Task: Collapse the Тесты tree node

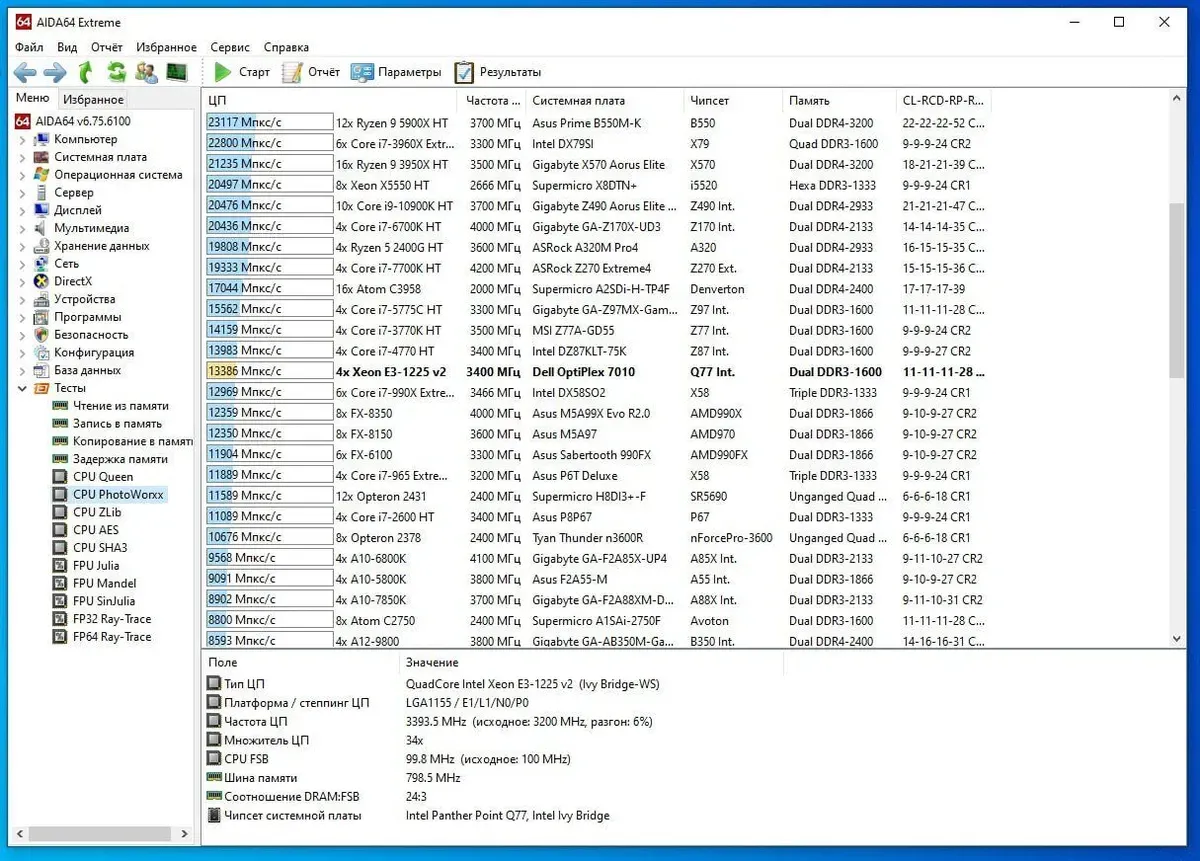Action: tap(22, 388)
